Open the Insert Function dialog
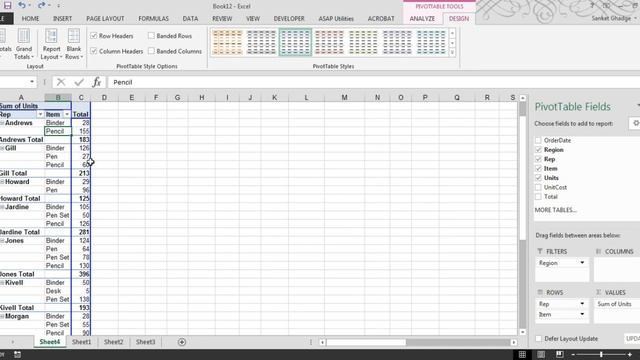The height and width of the screenshot is (360, 640). (x=96, y=82)
